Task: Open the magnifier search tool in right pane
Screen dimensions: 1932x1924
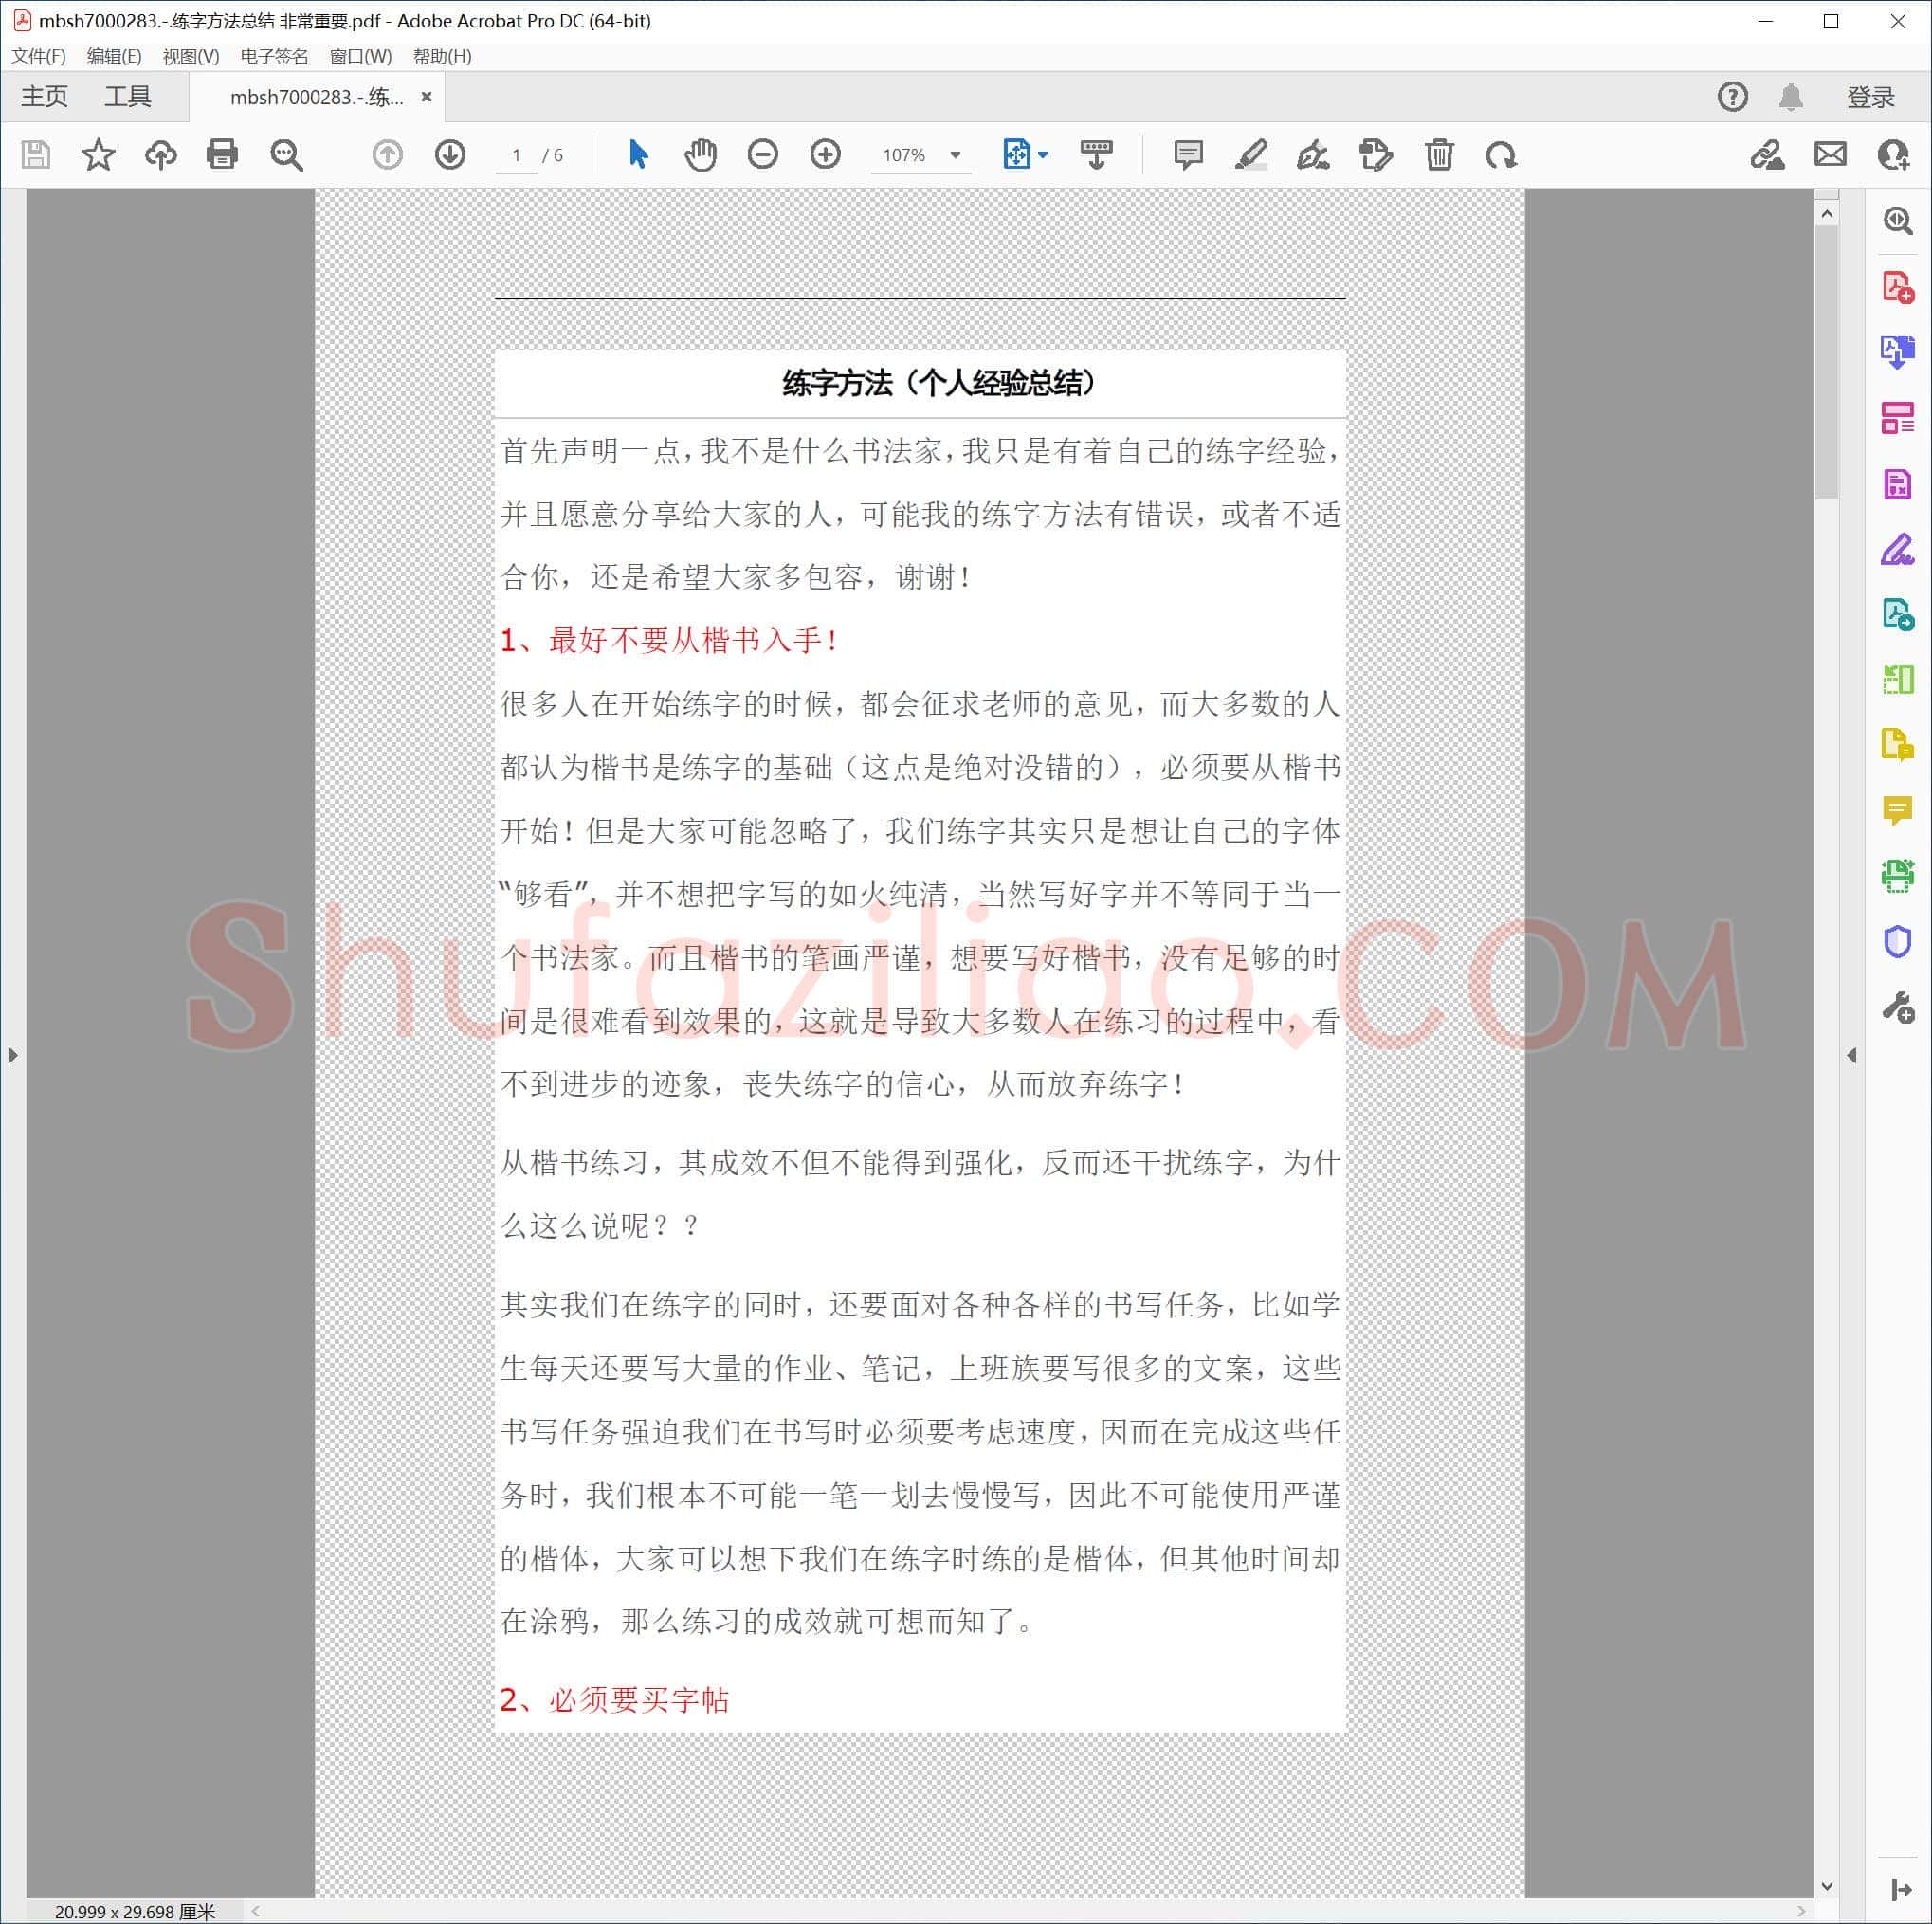Action: click(1897, 222)
